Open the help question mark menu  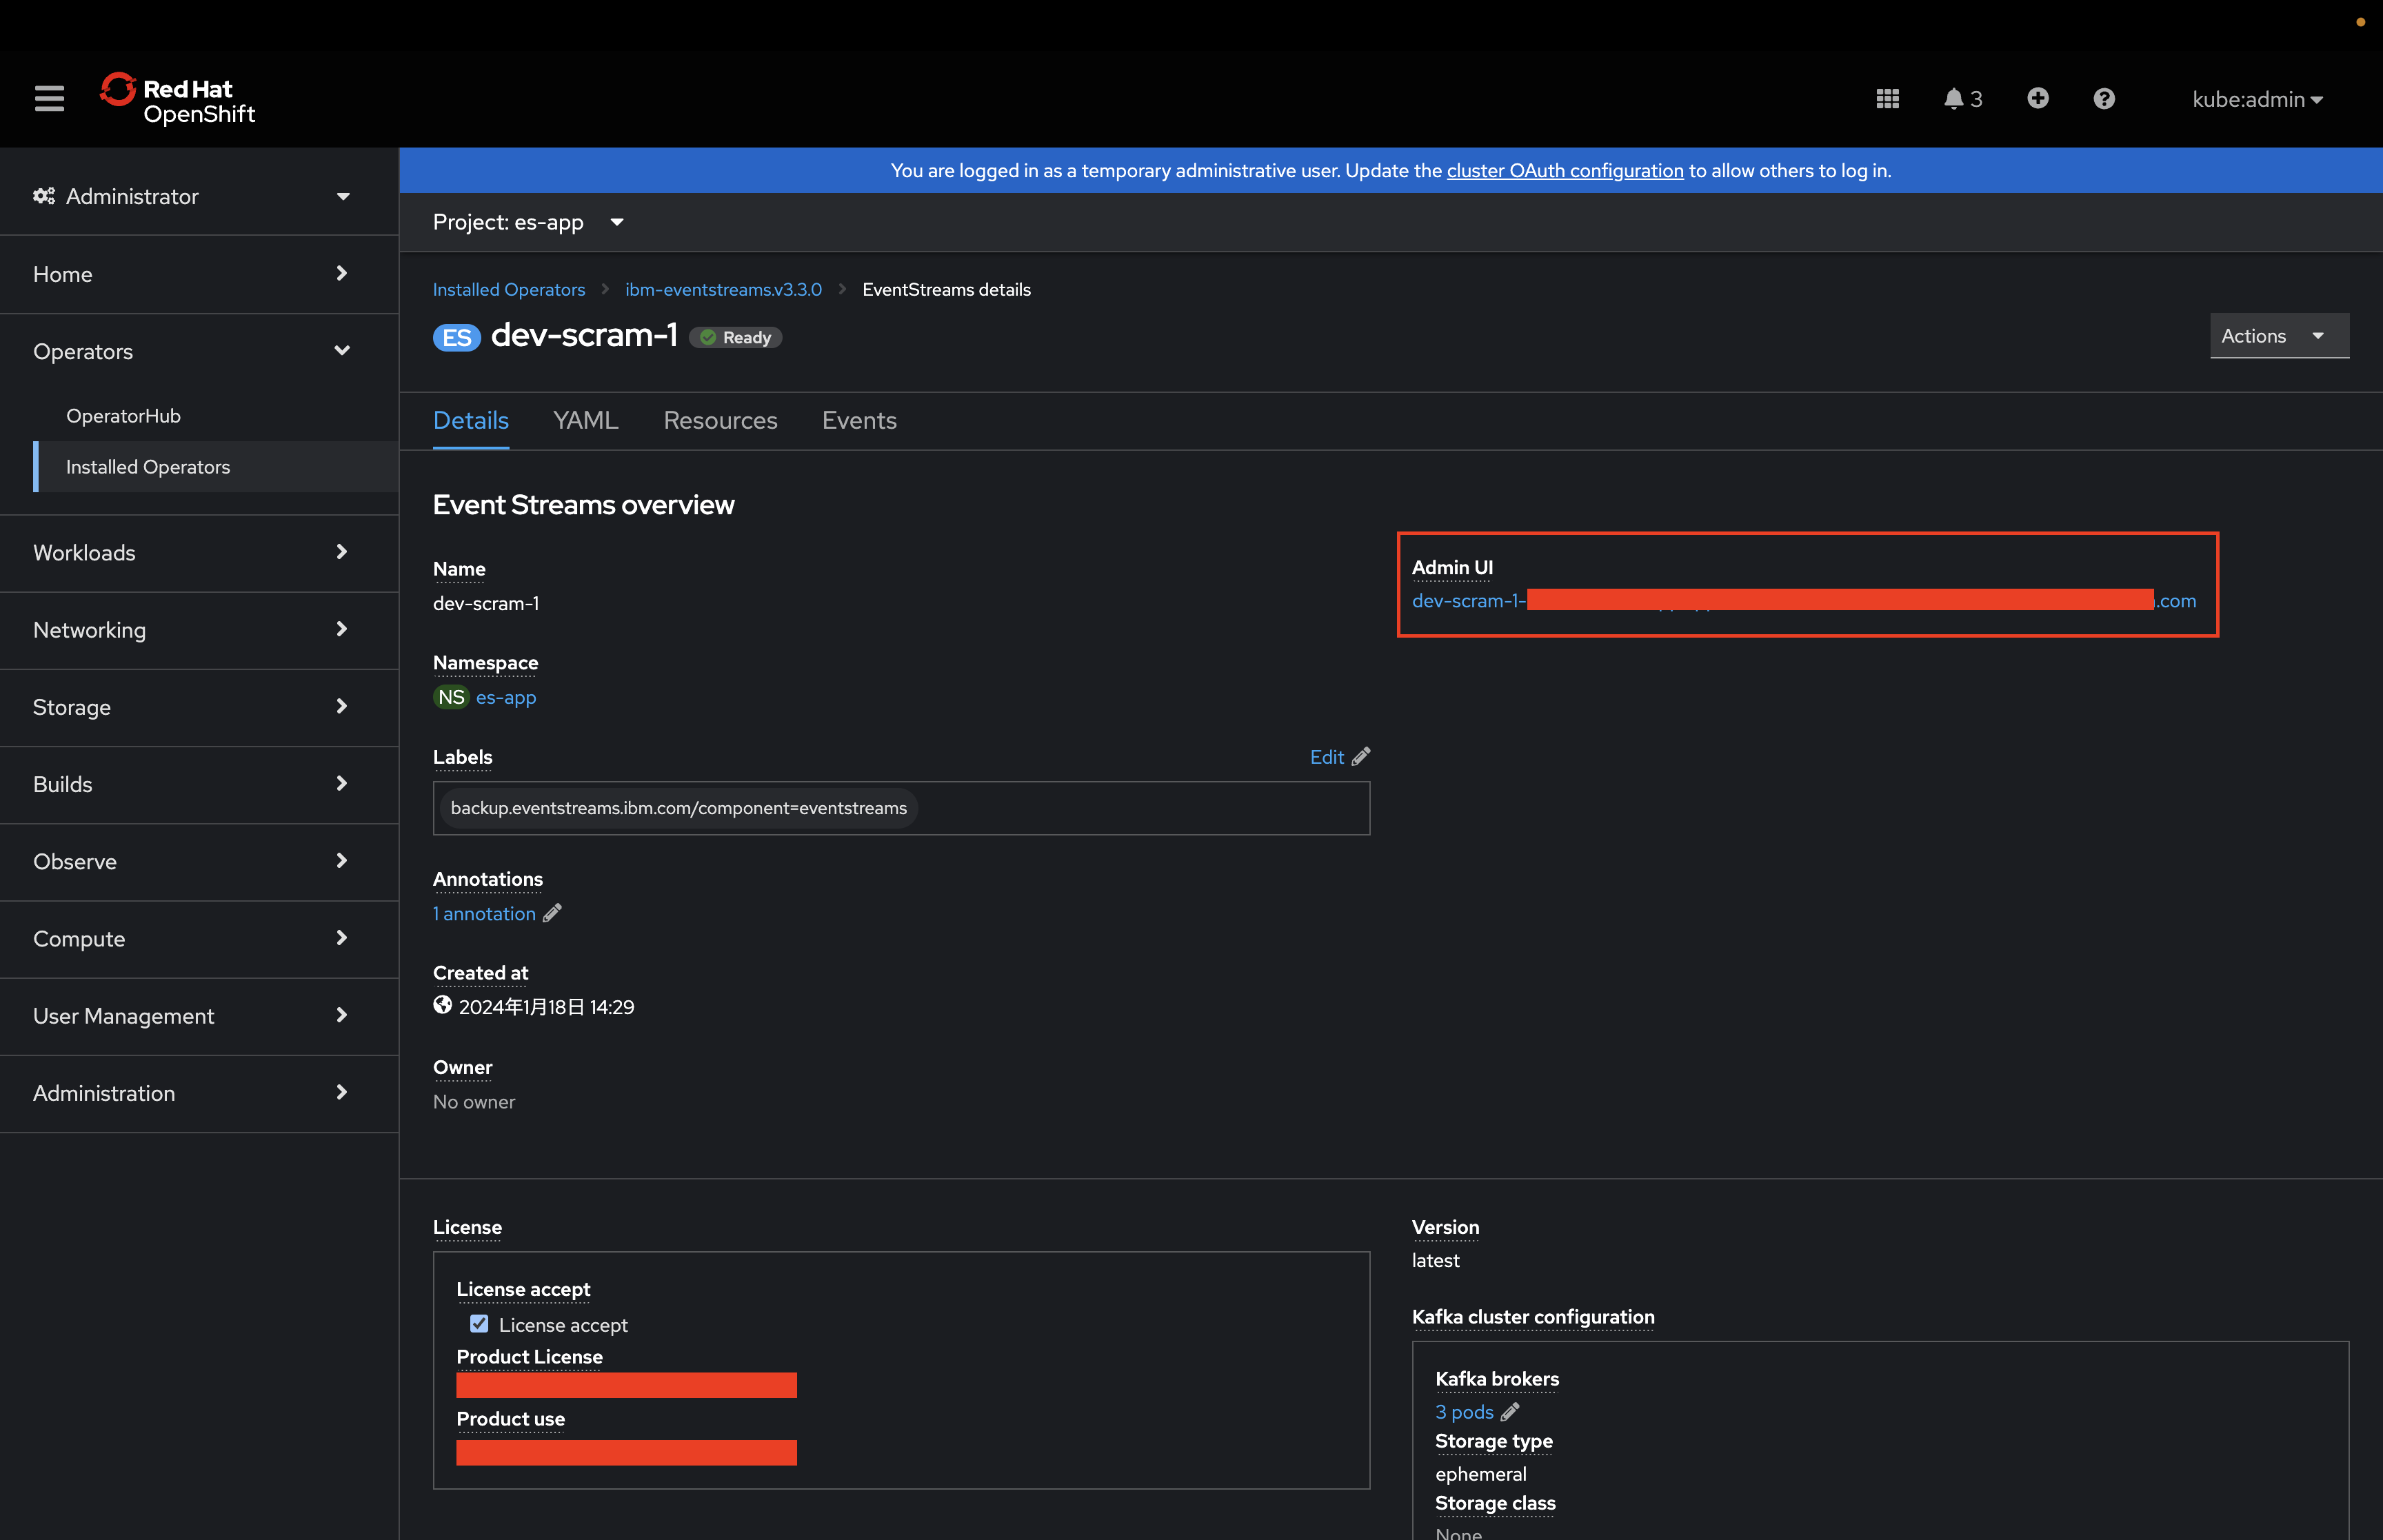click(2103, 98)
